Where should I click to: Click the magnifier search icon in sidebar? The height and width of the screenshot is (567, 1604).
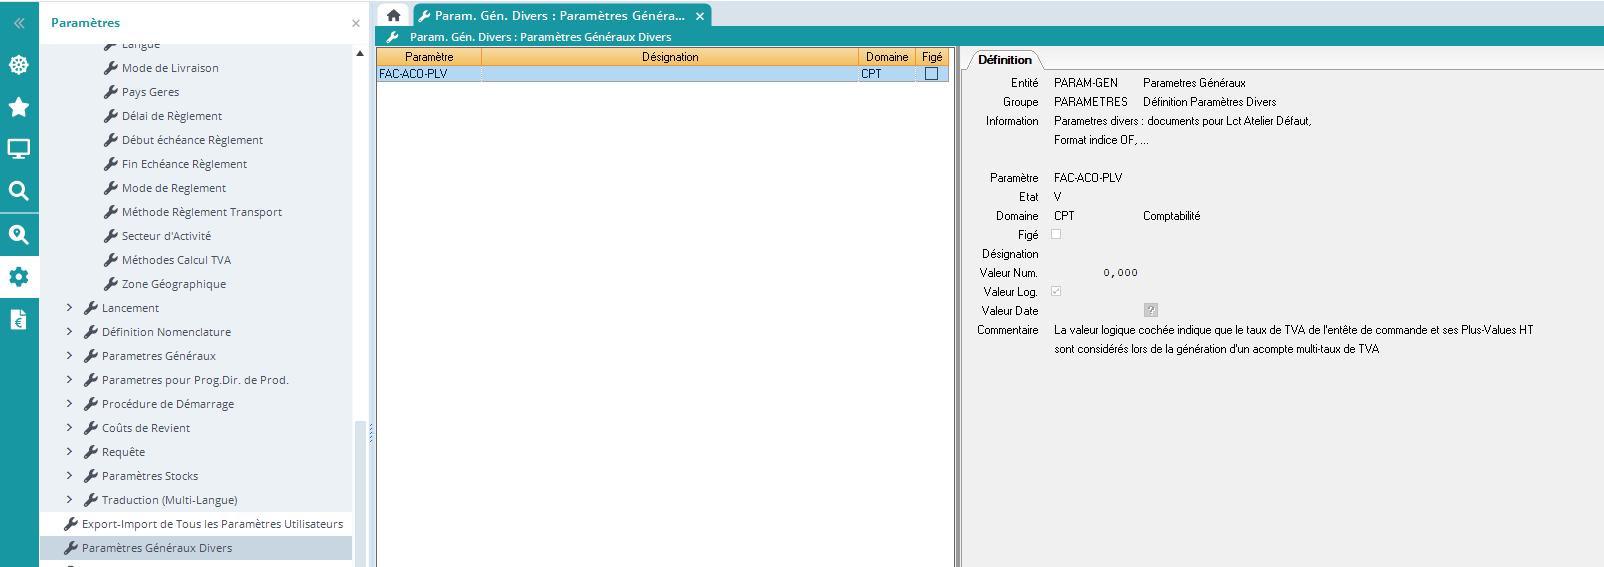[19, 191]
